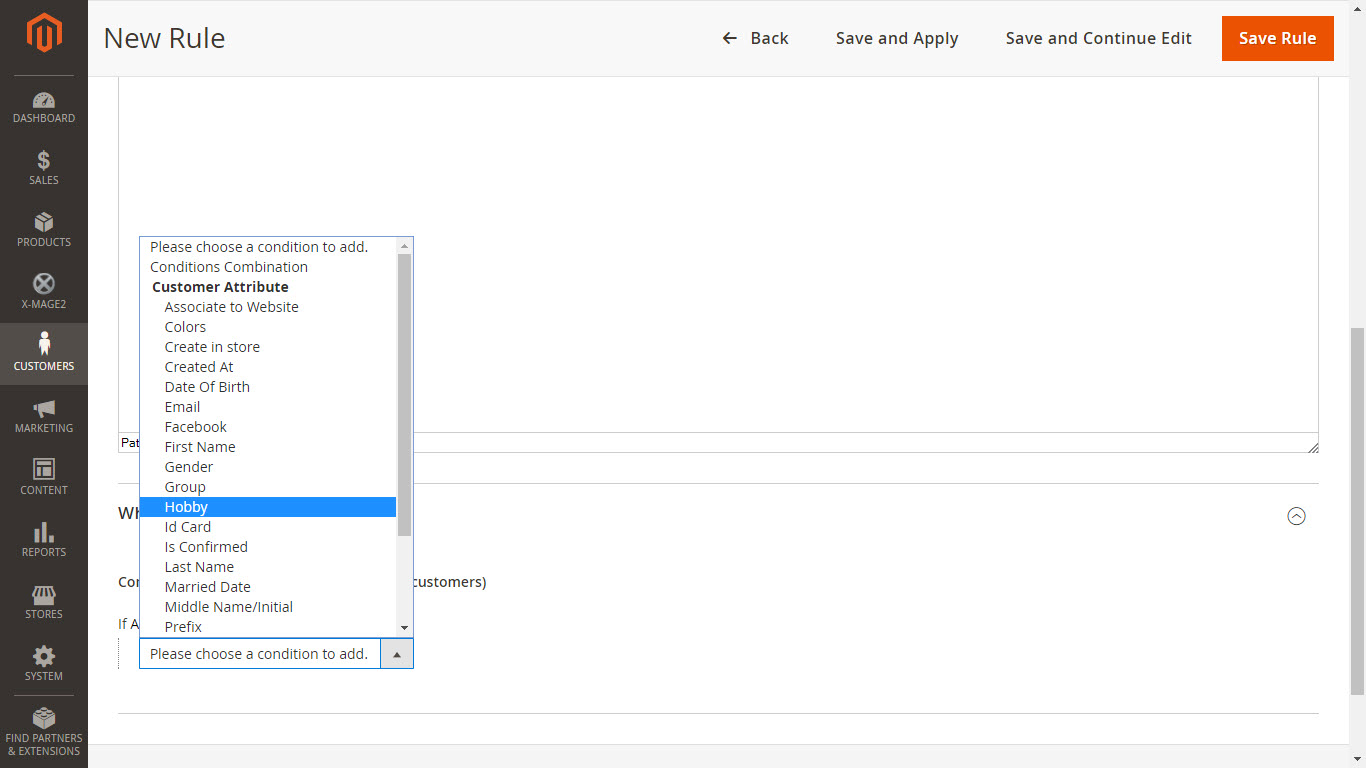This screenshot has height=768, width=1366.
Task: Open the Customers sidebar menu
Action: click(x=44, y=354)
